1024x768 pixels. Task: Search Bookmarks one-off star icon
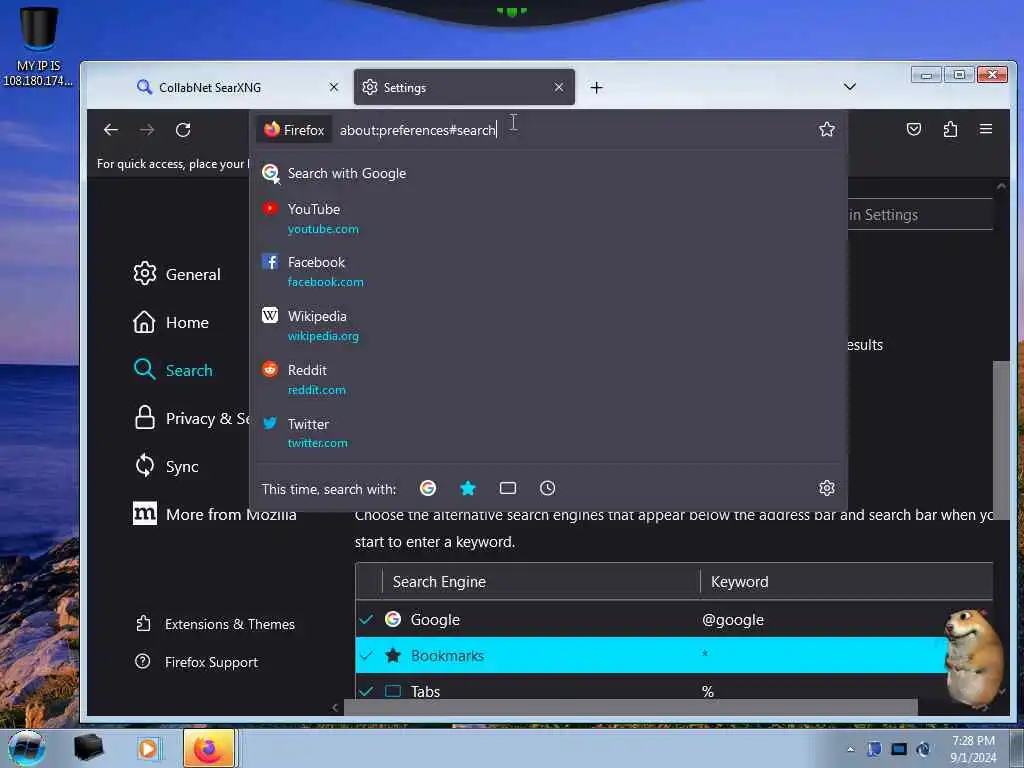tap(468, 488)
